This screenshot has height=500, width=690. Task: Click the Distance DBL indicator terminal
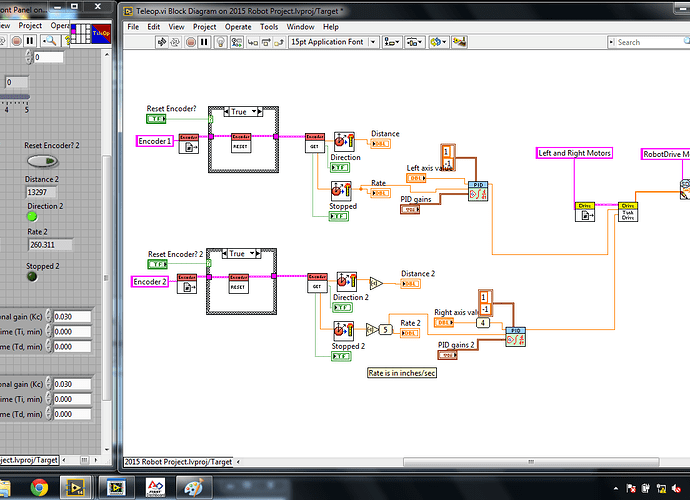point(380,144)
